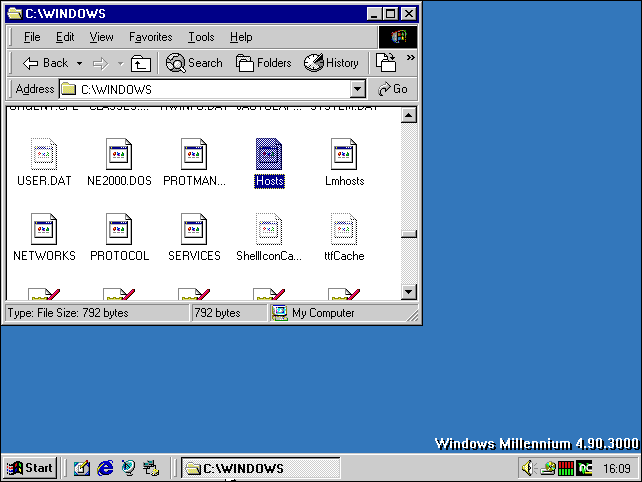The width and height of the screenshot is (642, 482).
Task: Minimize the C:\WINDOWS window
Action: pyautogui.click(x=373, y=14)
